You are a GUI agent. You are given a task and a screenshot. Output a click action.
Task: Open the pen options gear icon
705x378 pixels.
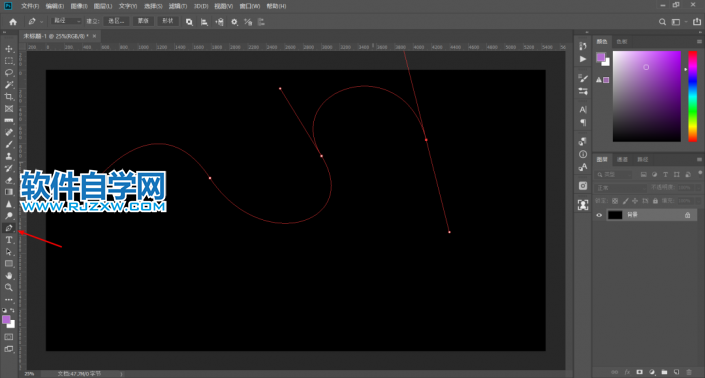point(234,22)
